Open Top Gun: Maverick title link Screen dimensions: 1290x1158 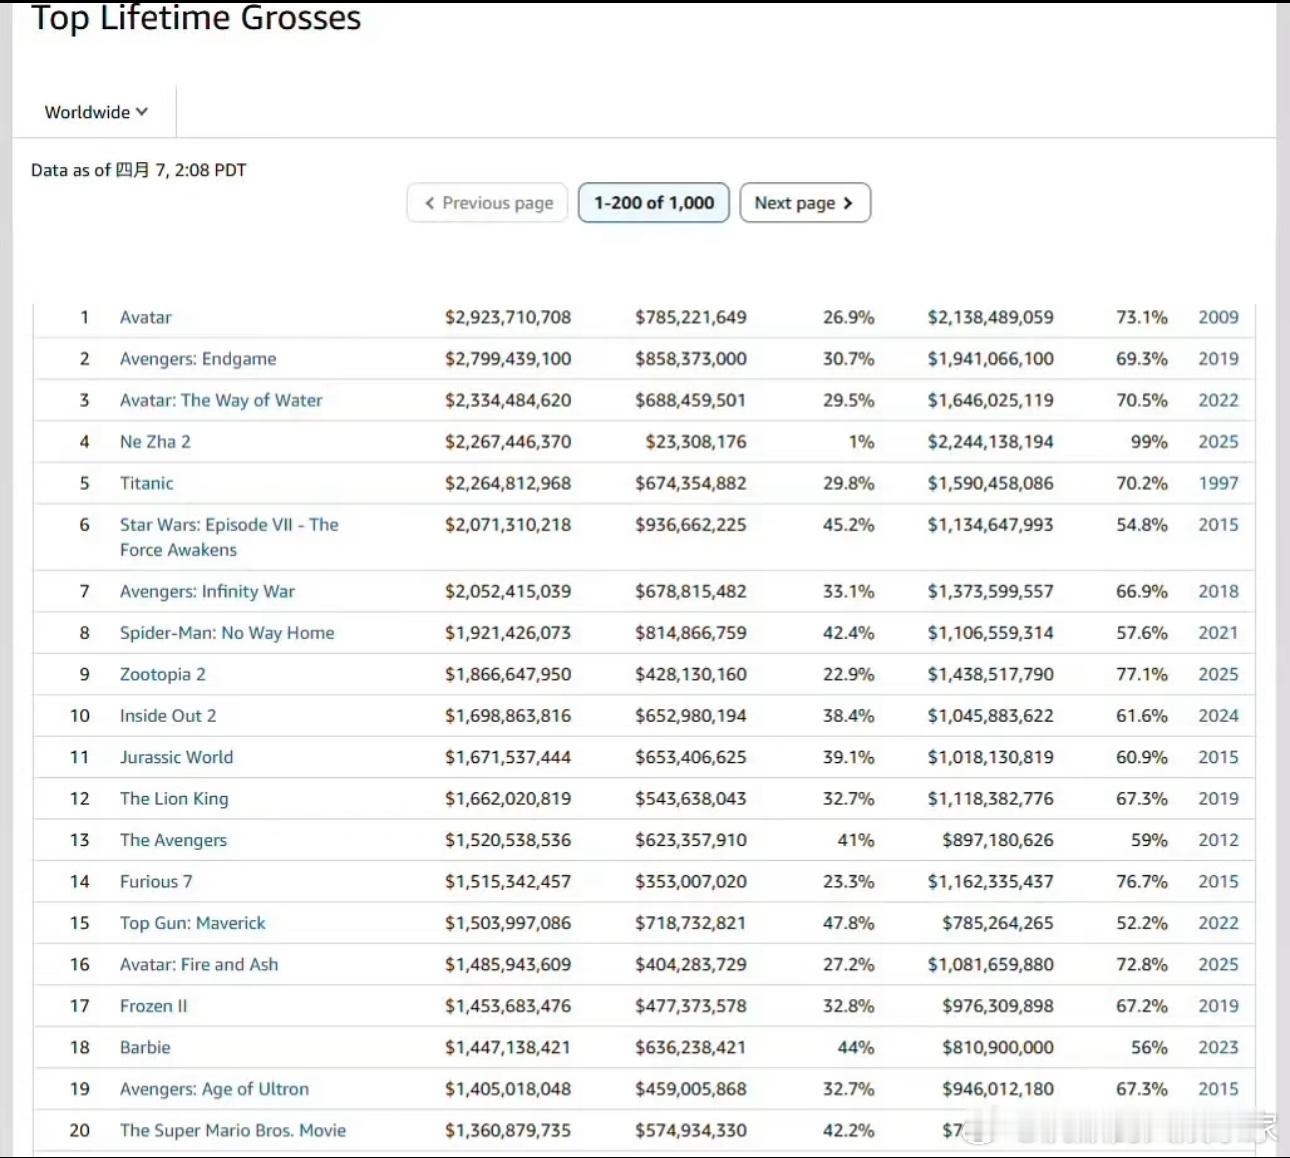(193, 923)
